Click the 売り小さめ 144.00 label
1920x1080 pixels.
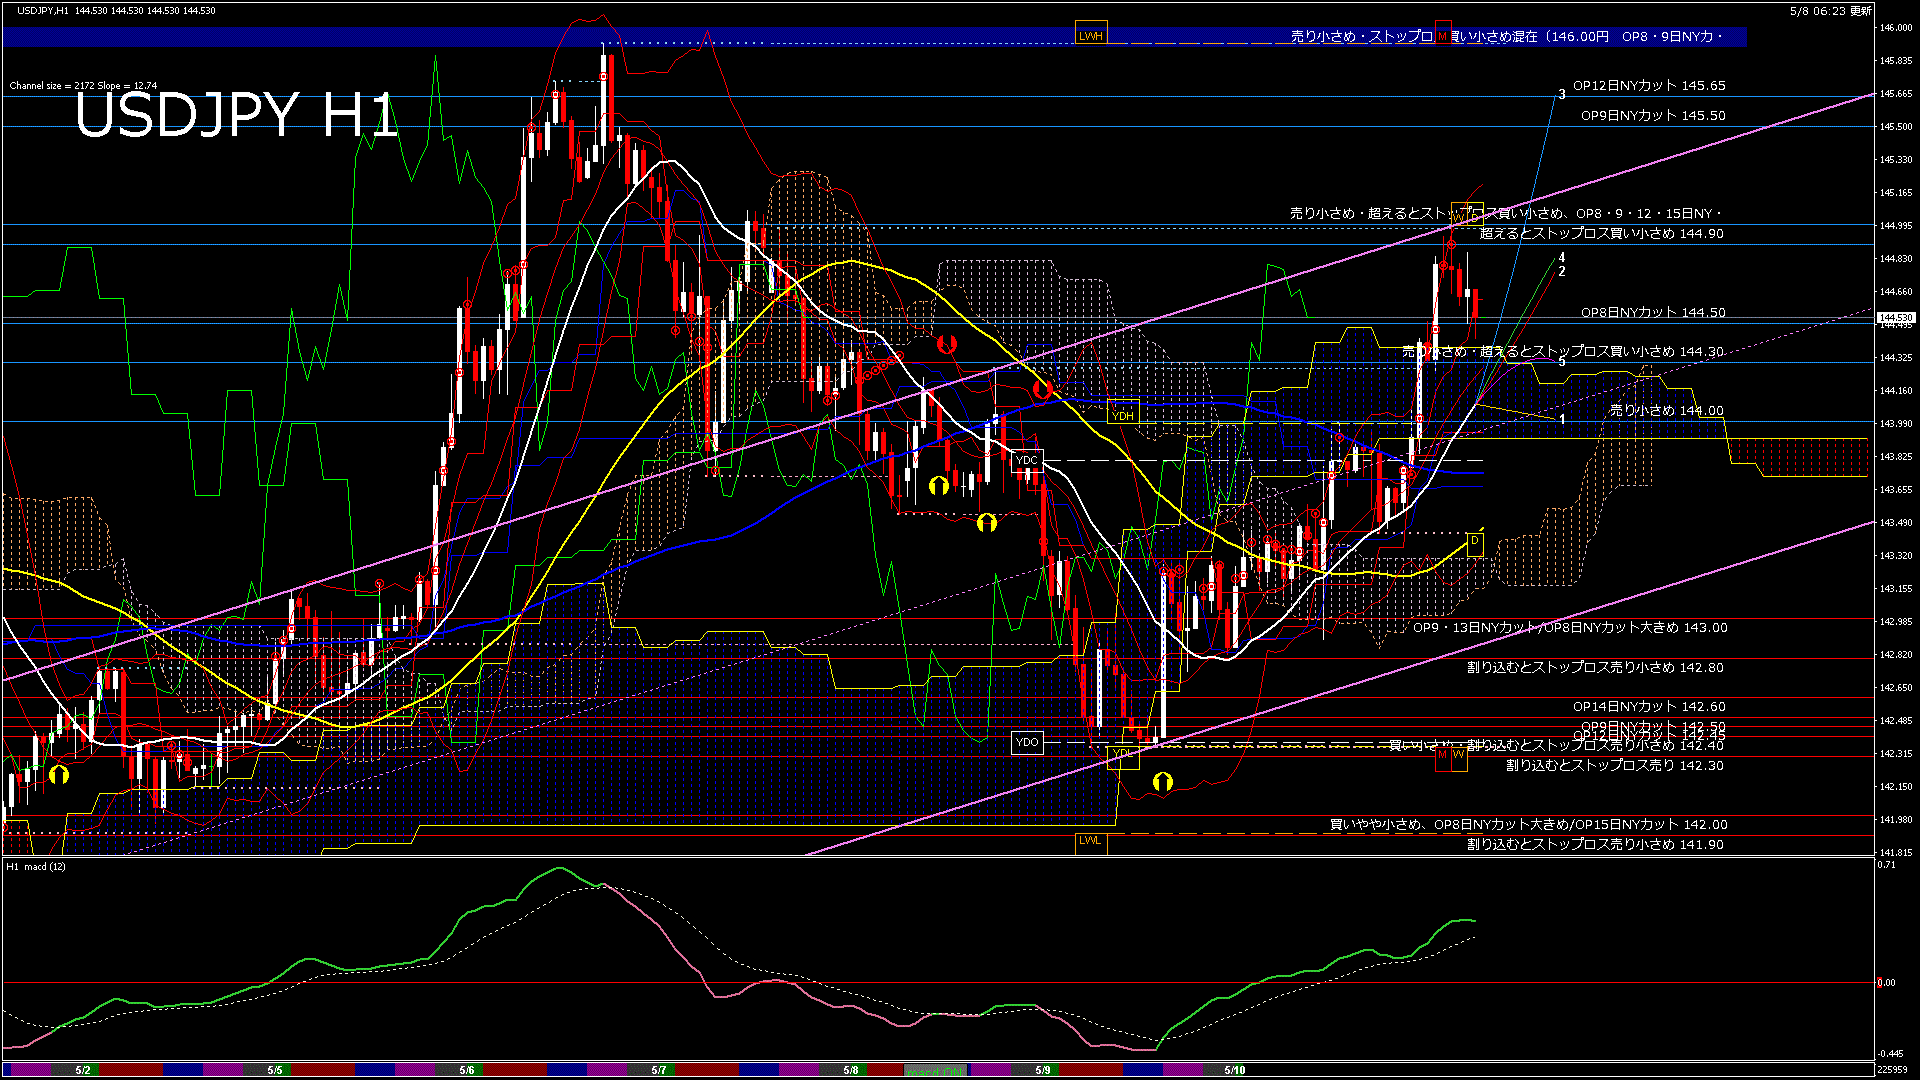(1666, 411)
